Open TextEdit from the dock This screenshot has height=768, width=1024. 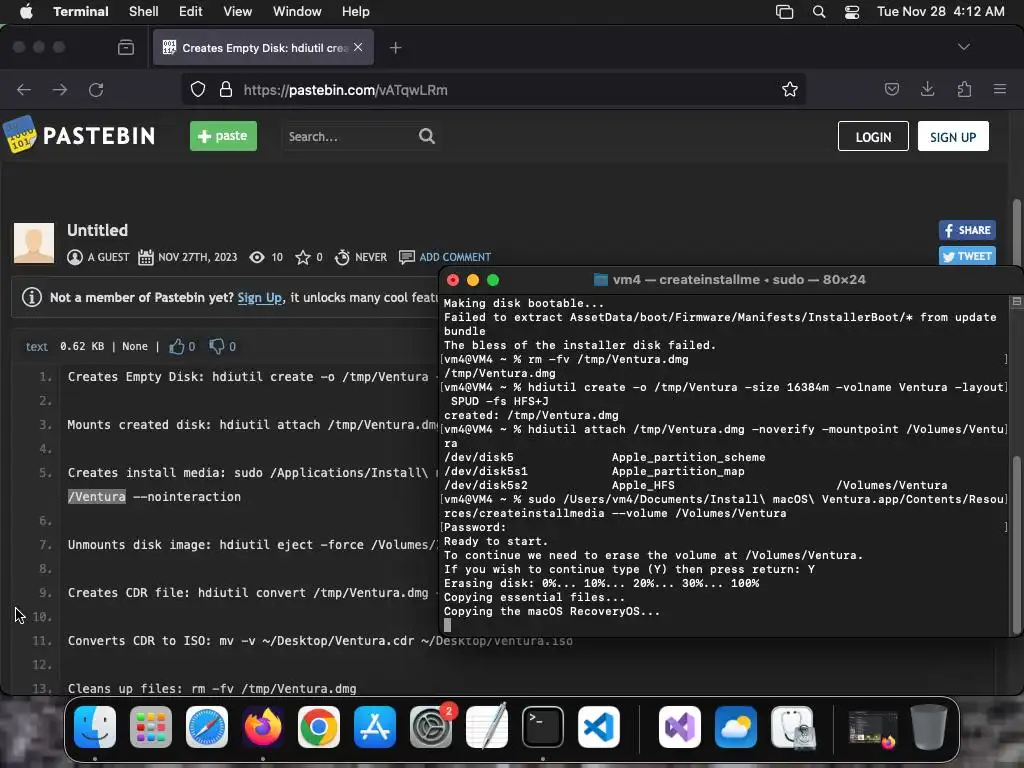pyautogui.click(x=487, y=727)
